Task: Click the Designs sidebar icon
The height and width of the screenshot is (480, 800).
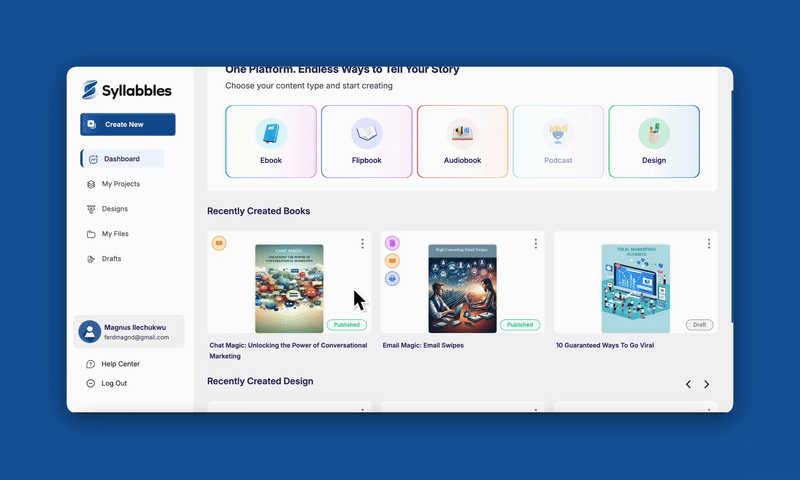Action: pyautogui.click(x=92, y=209)
